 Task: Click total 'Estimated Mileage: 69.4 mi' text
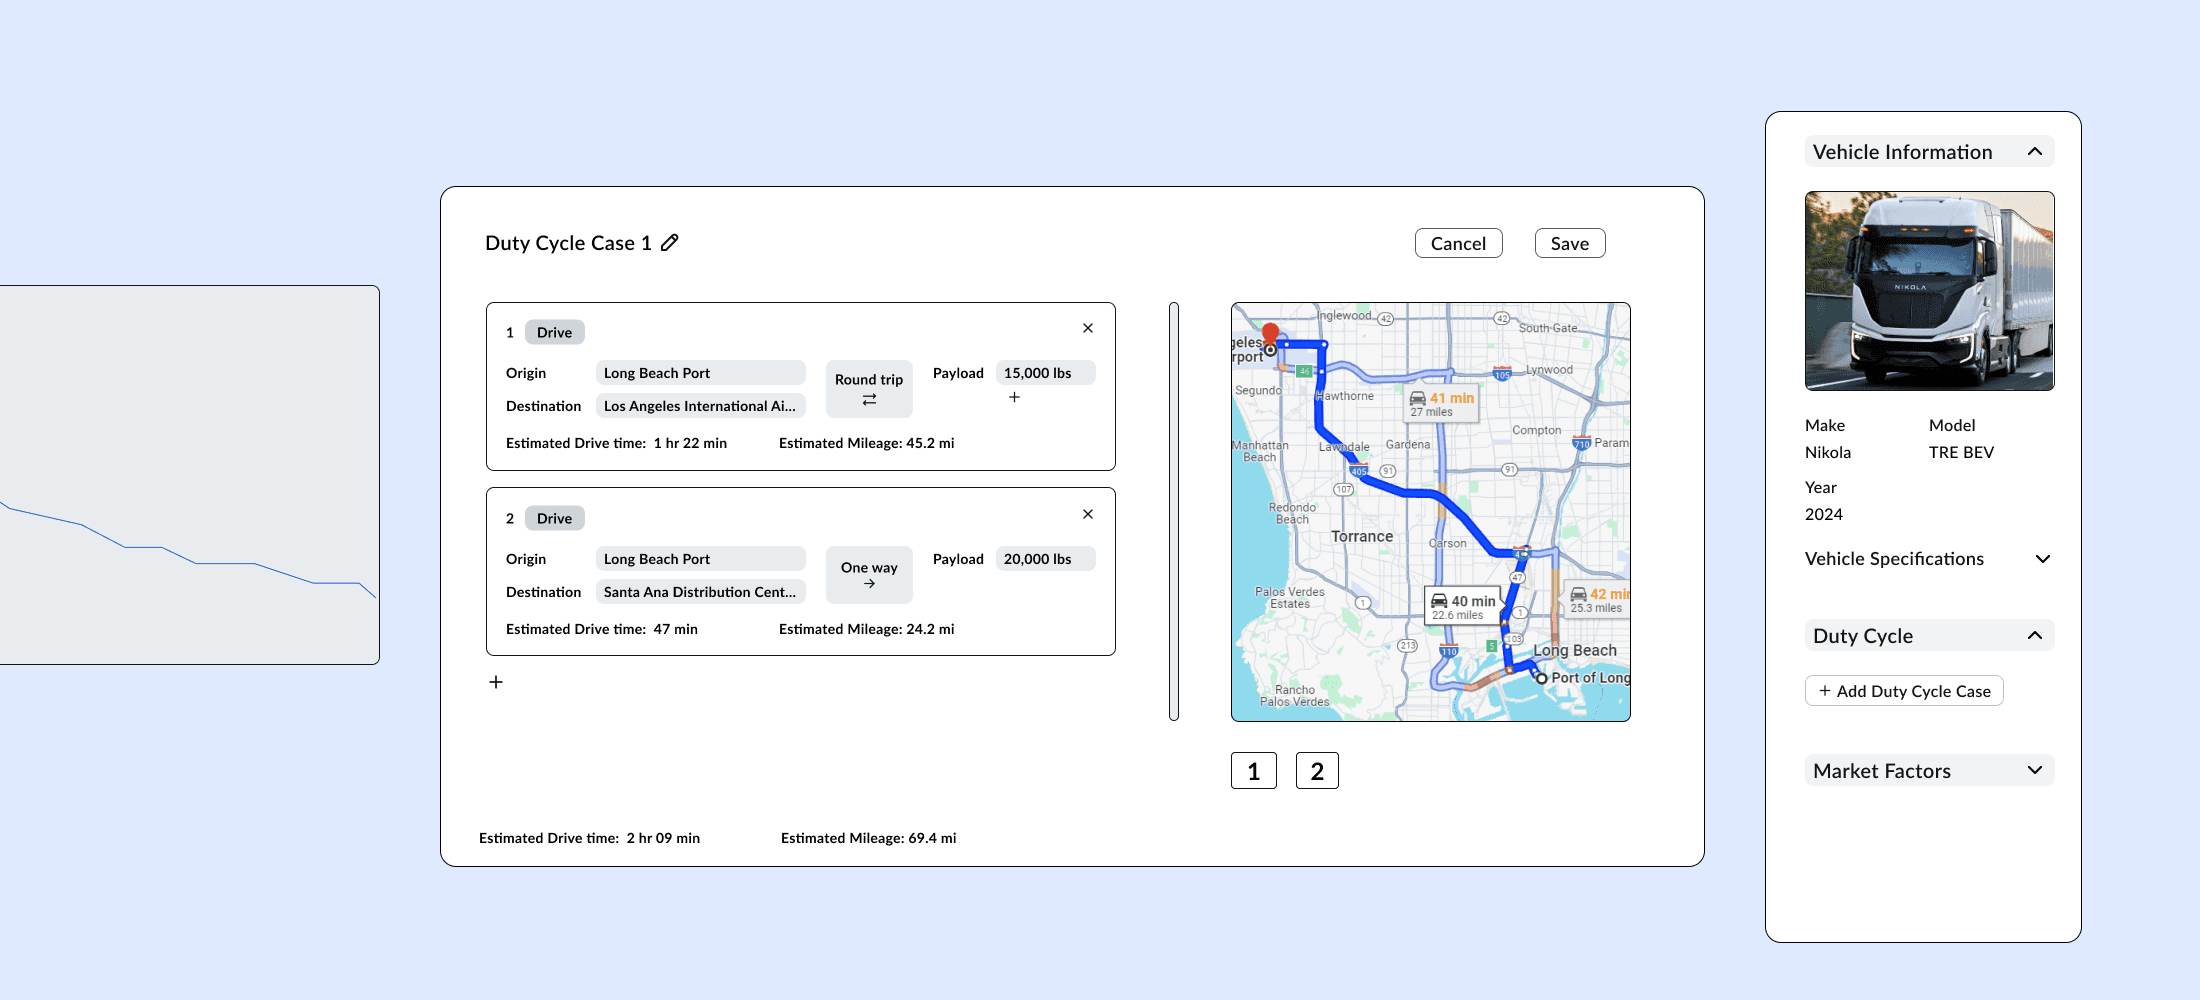pos(869,838)
